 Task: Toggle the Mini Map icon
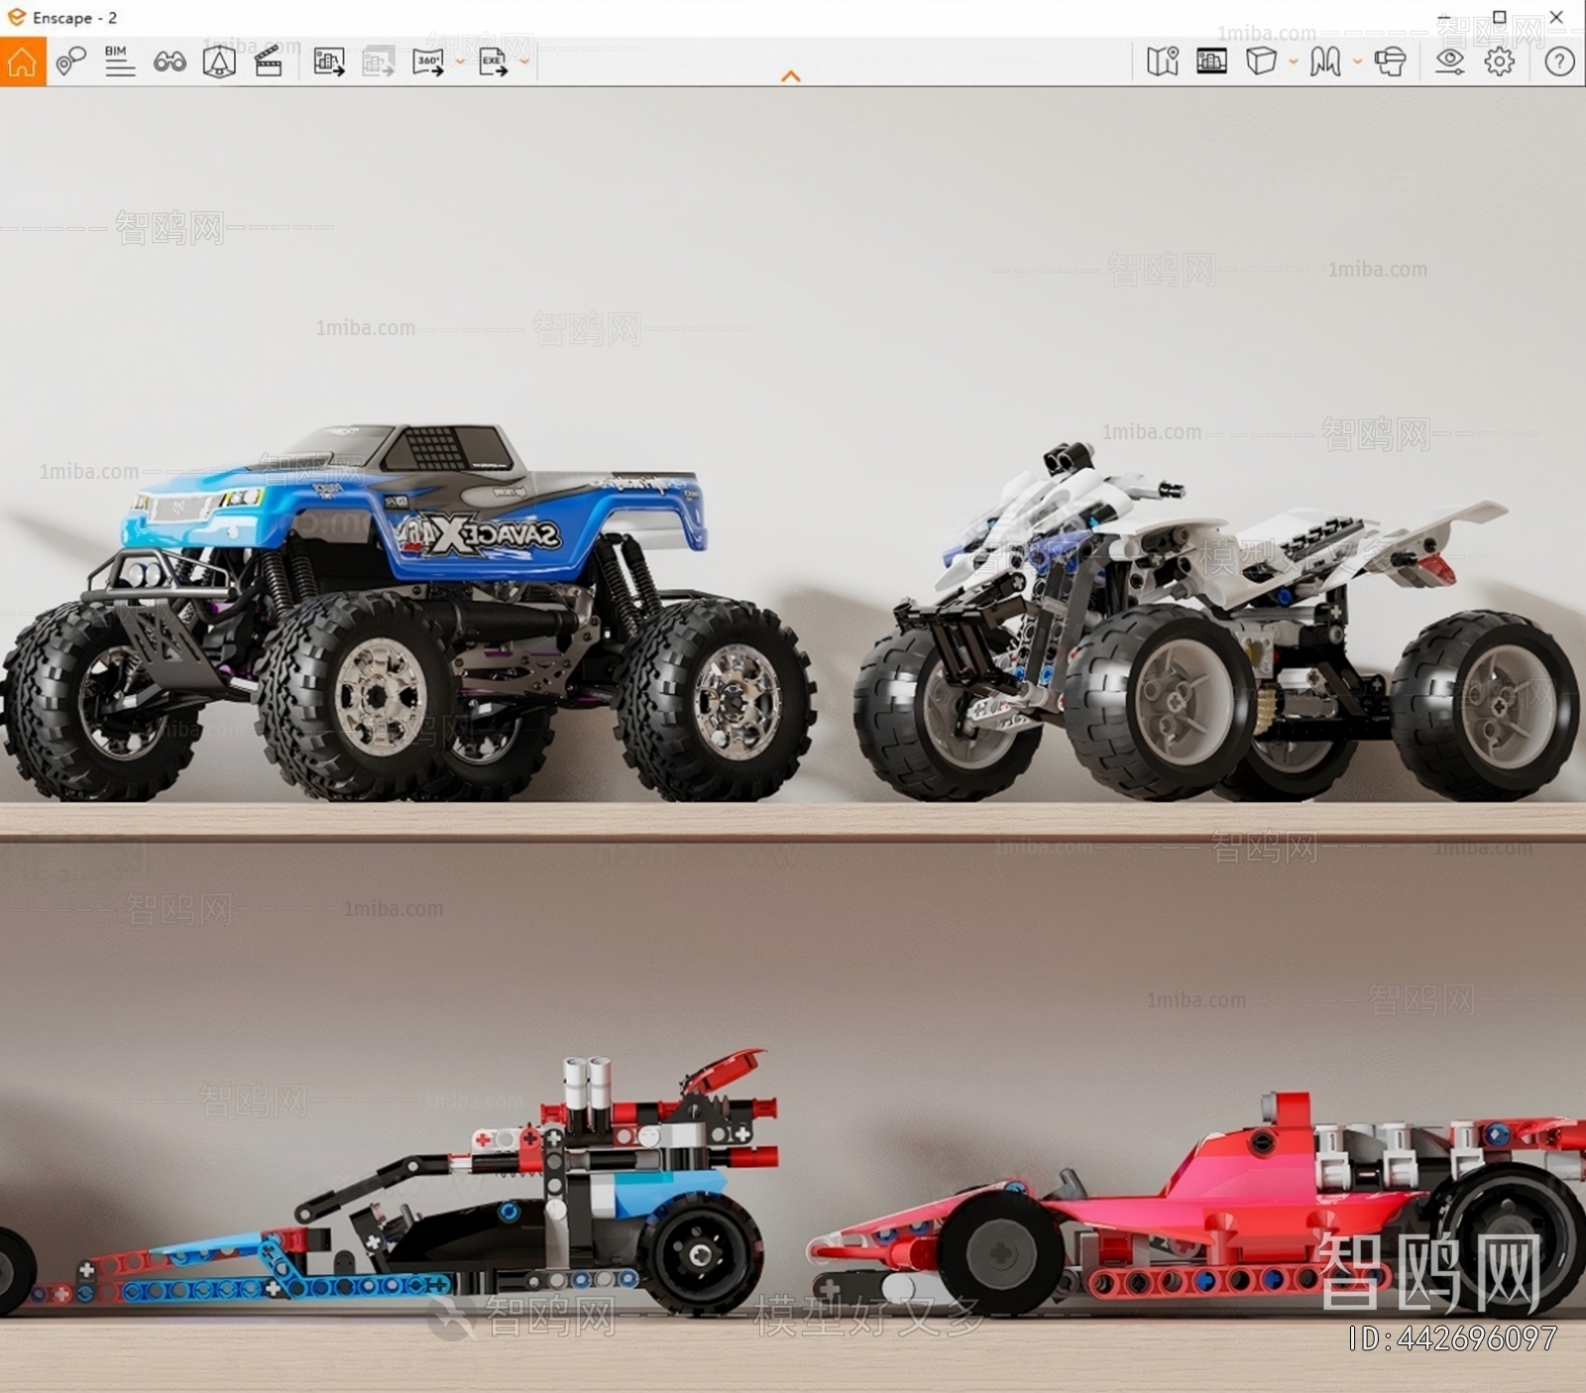click(x=1162, y=62)
